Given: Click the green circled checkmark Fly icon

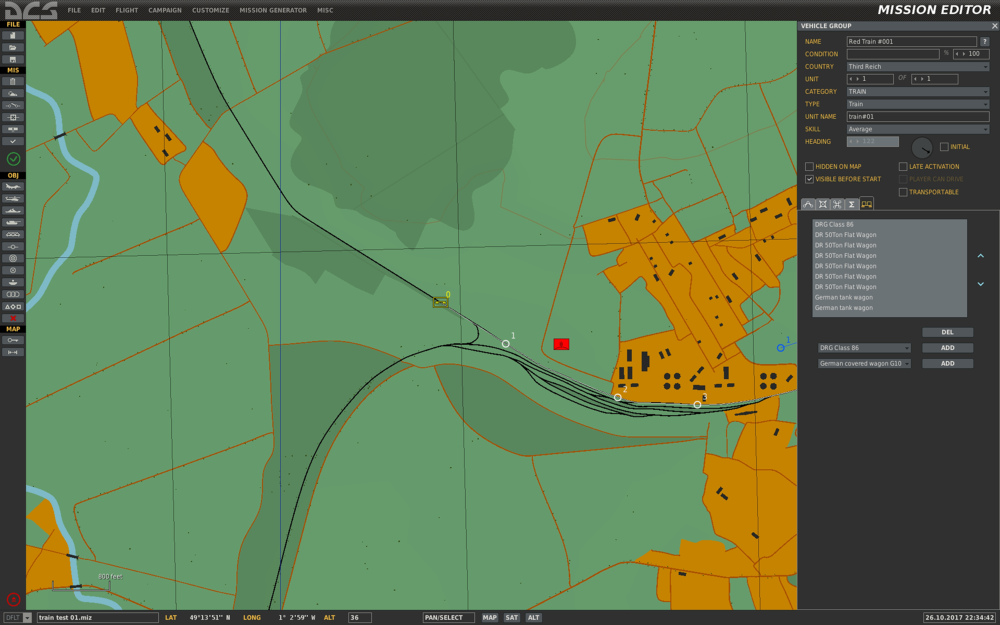Looking at the screenshot, I should point(13,159).
